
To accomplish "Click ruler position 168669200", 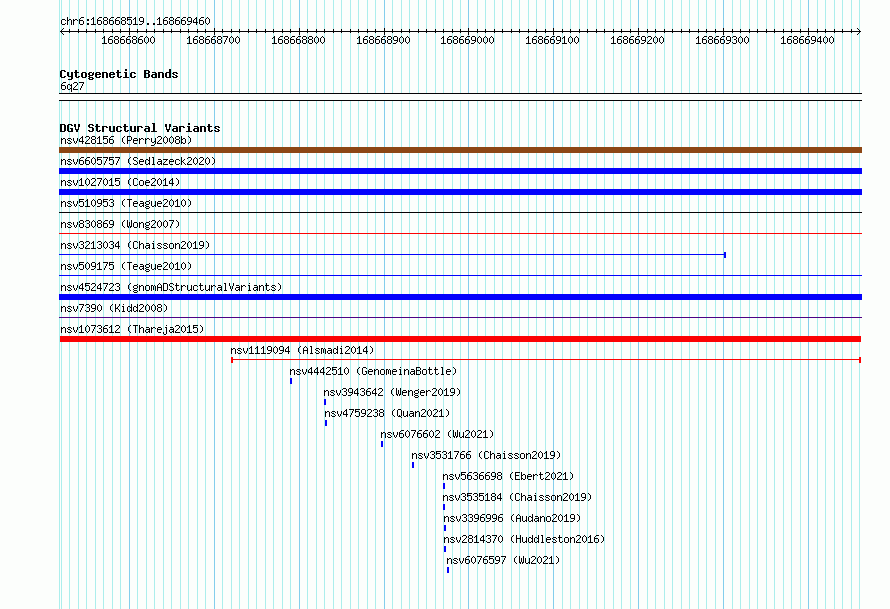I will pyautogui.click(x=637, y=40).
